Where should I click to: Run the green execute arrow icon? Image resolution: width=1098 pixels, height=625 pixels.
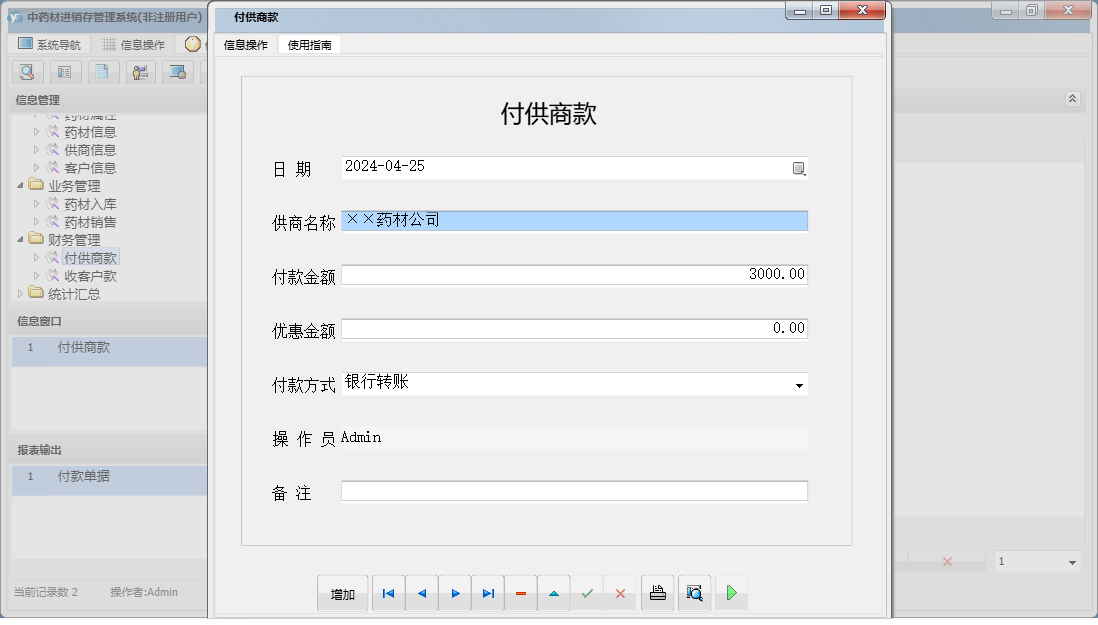[731, 592]
